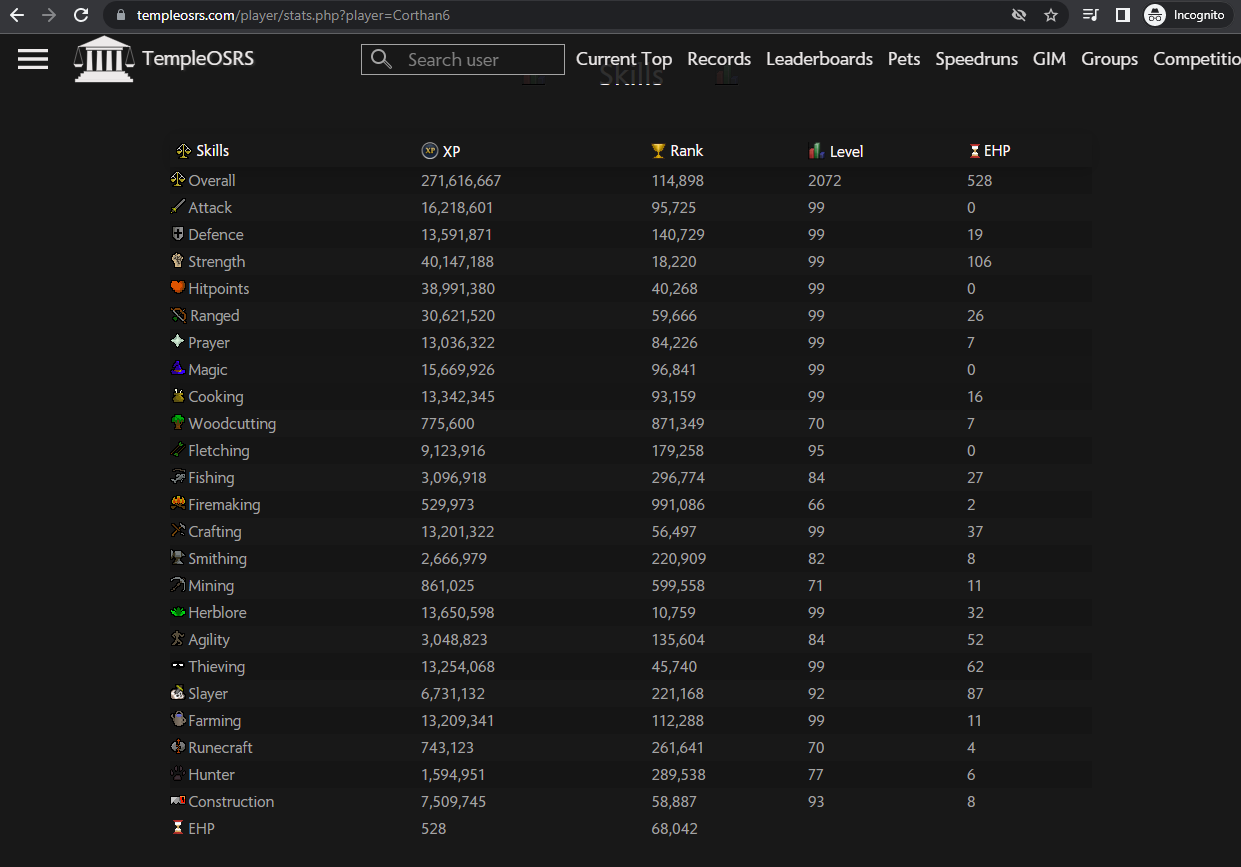Select the Smithing skill row label
The width and height of the screenshot is (1241, 867).
[x=217, y=558]
